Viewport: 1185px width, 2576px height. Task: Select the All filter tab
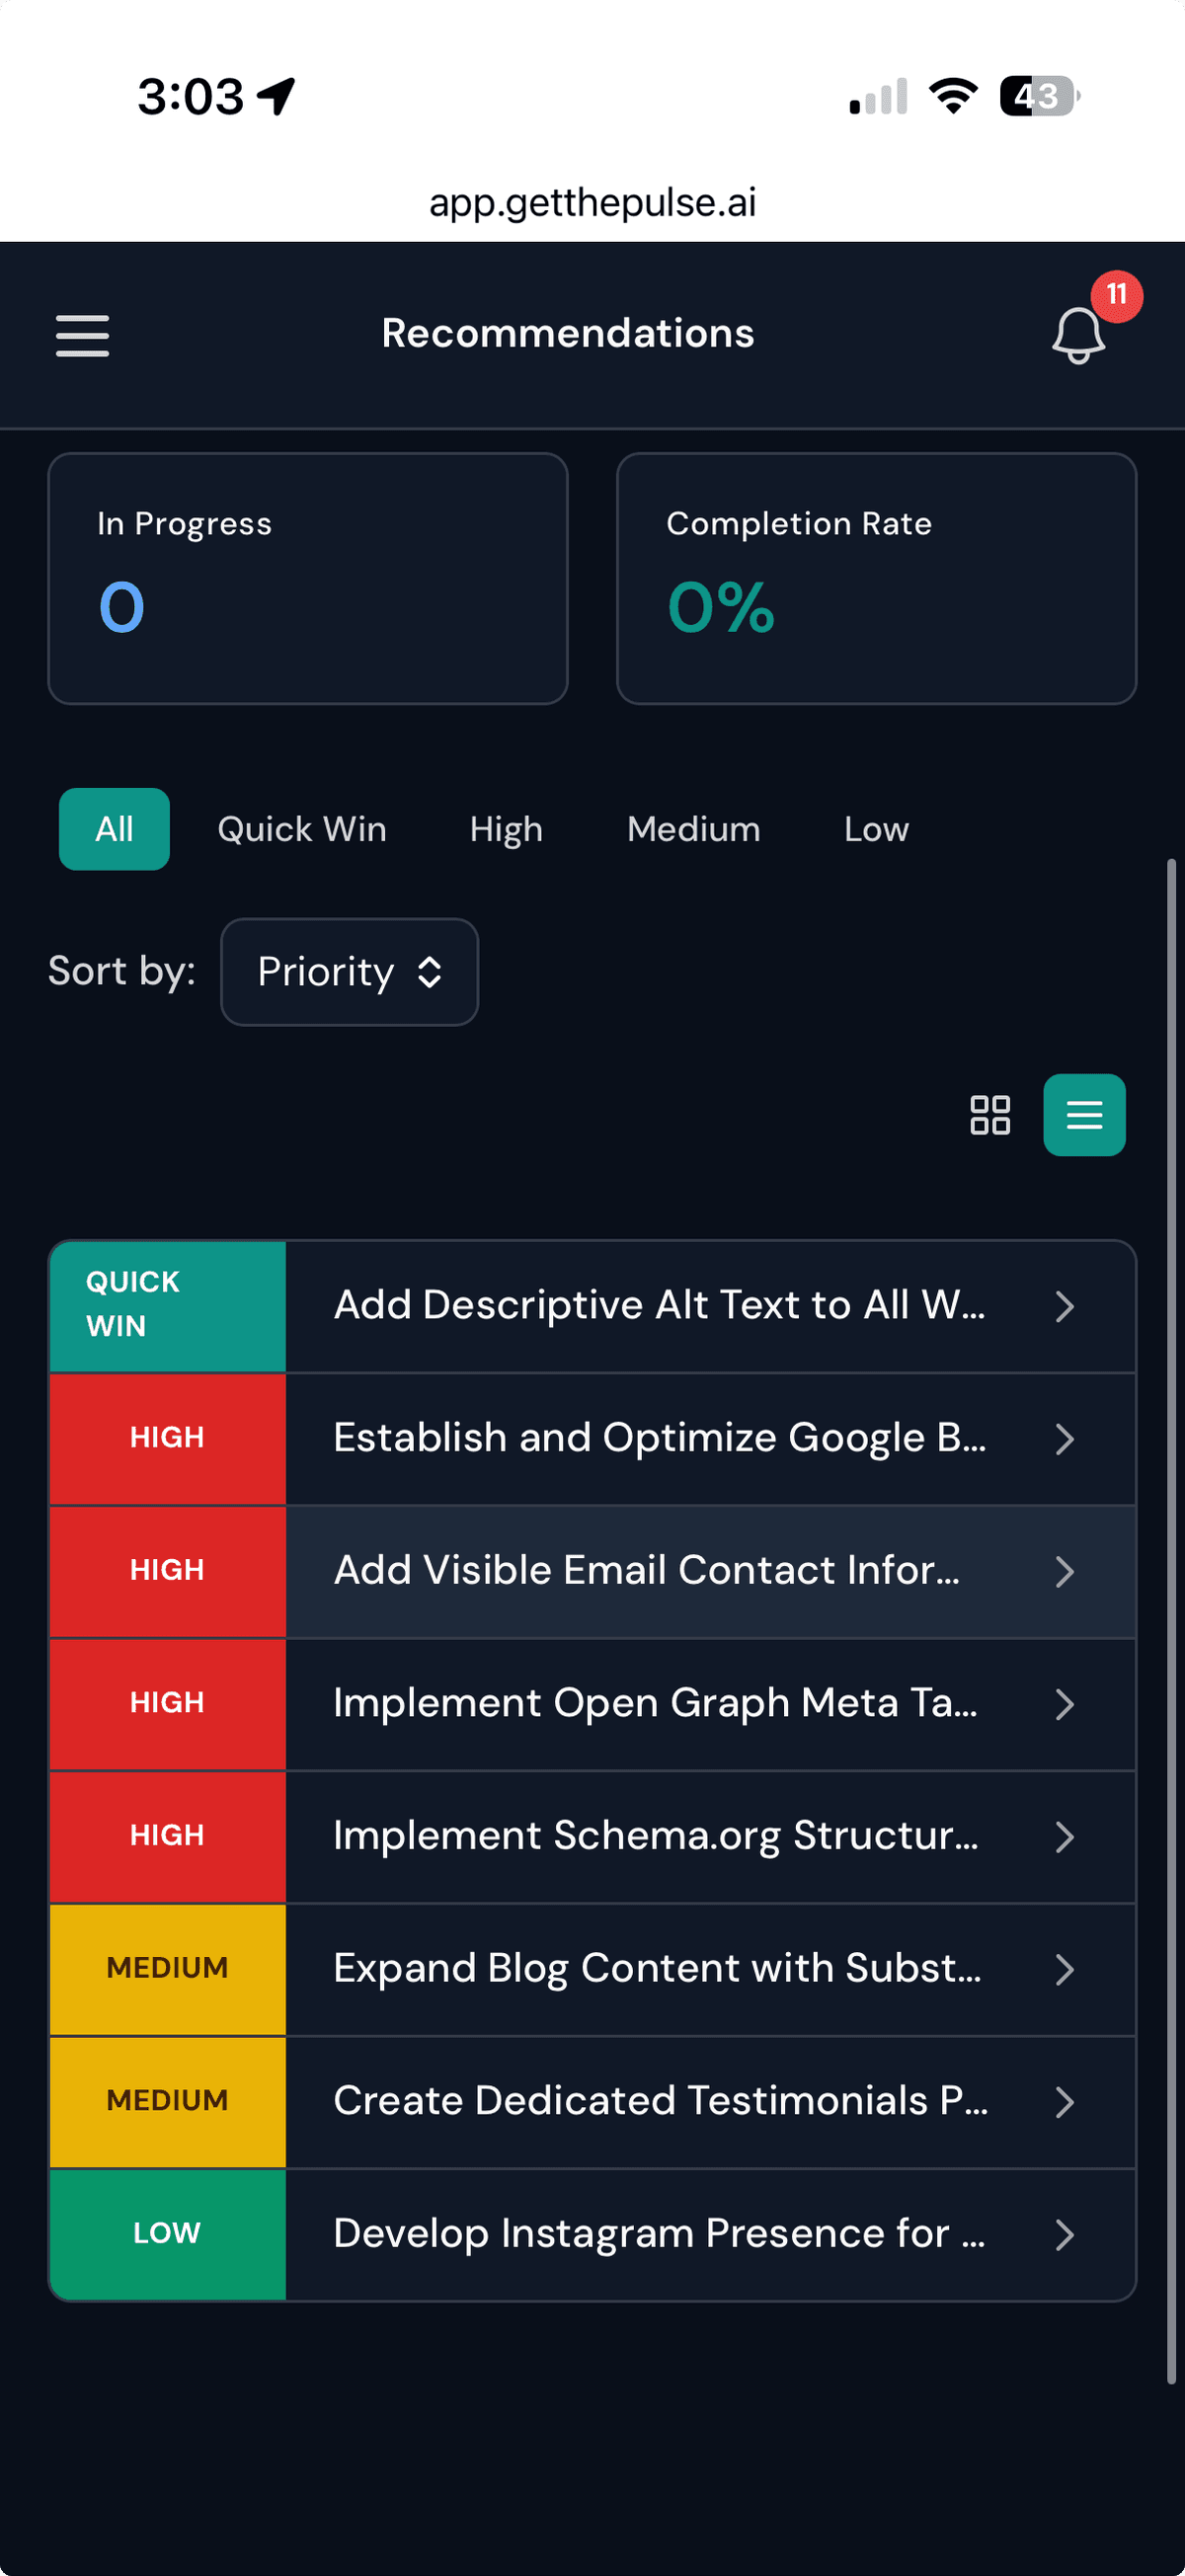(113, 829)
